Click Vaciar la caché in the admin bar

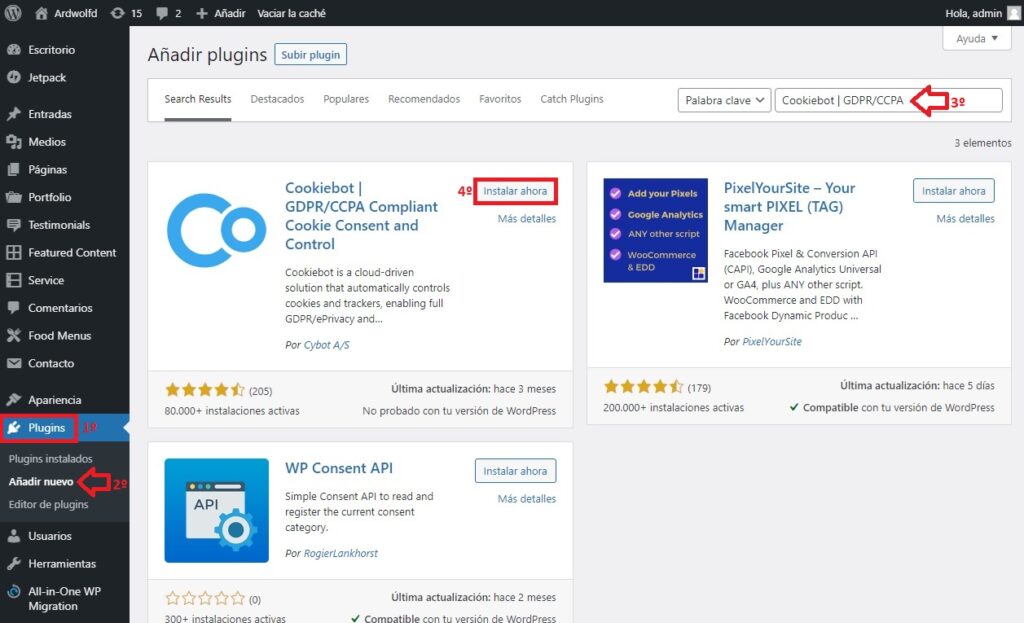point(291,13)
